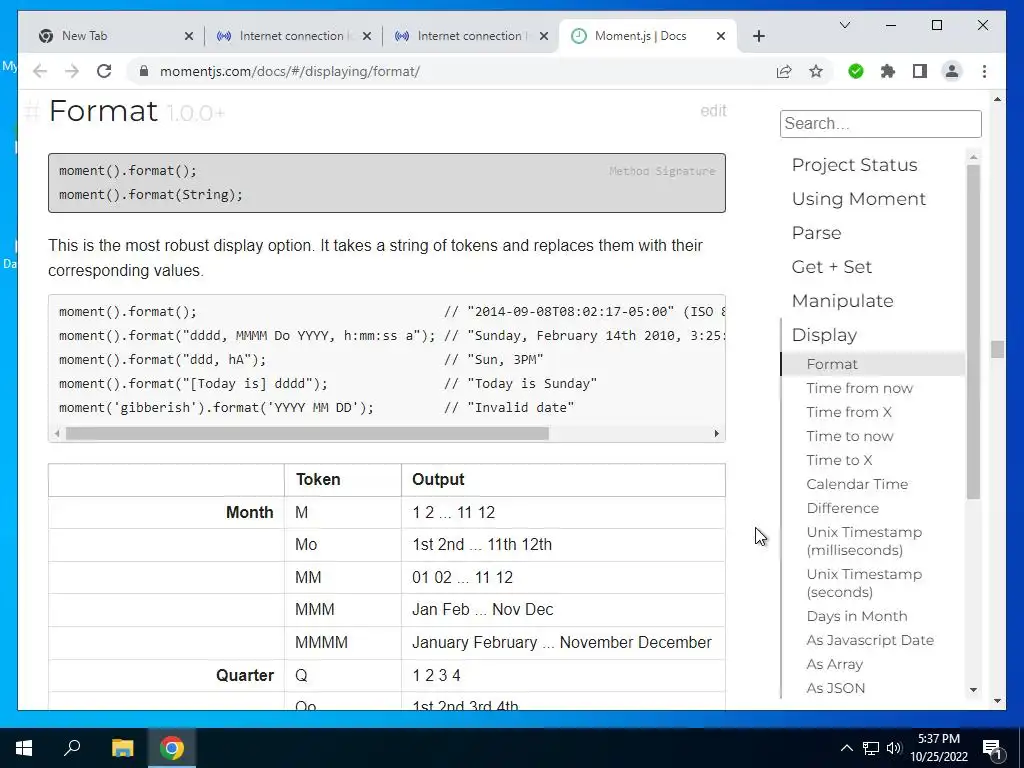Close the New Tab tab

click(189, 36)
